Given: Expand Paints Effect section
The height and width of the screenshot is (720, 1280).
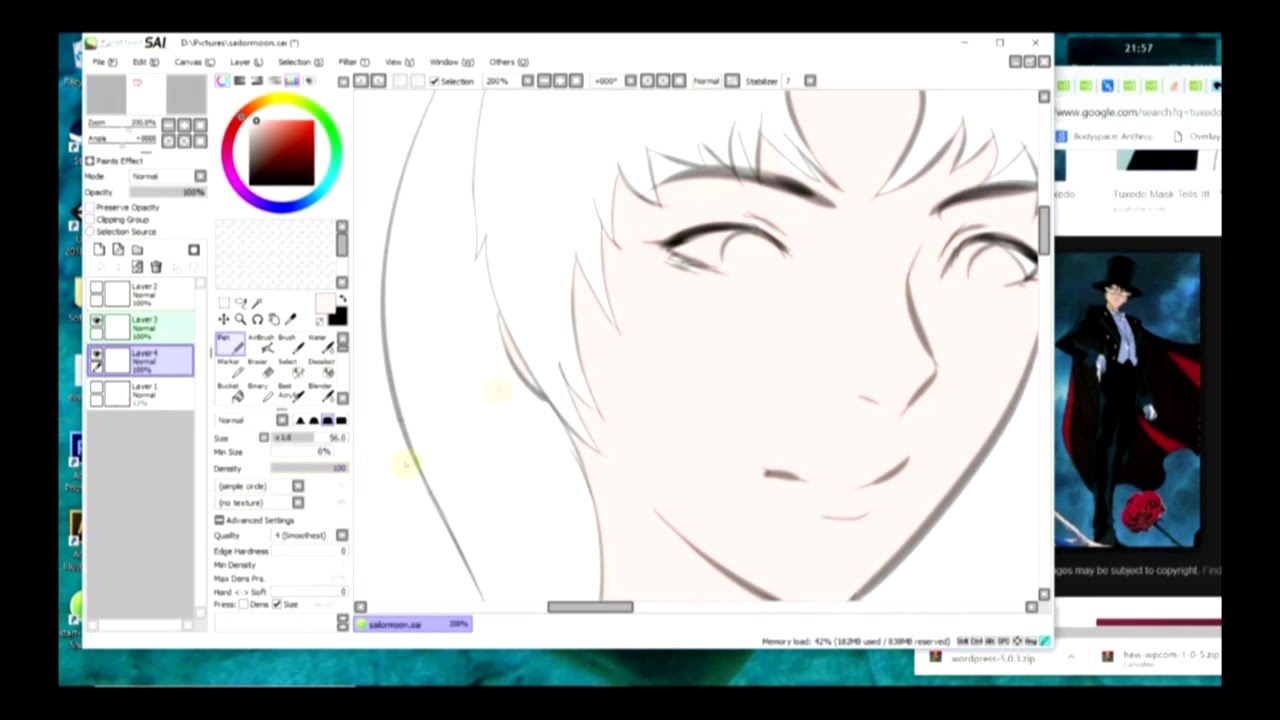Looking at the screenshot, I should coord(90,160).
